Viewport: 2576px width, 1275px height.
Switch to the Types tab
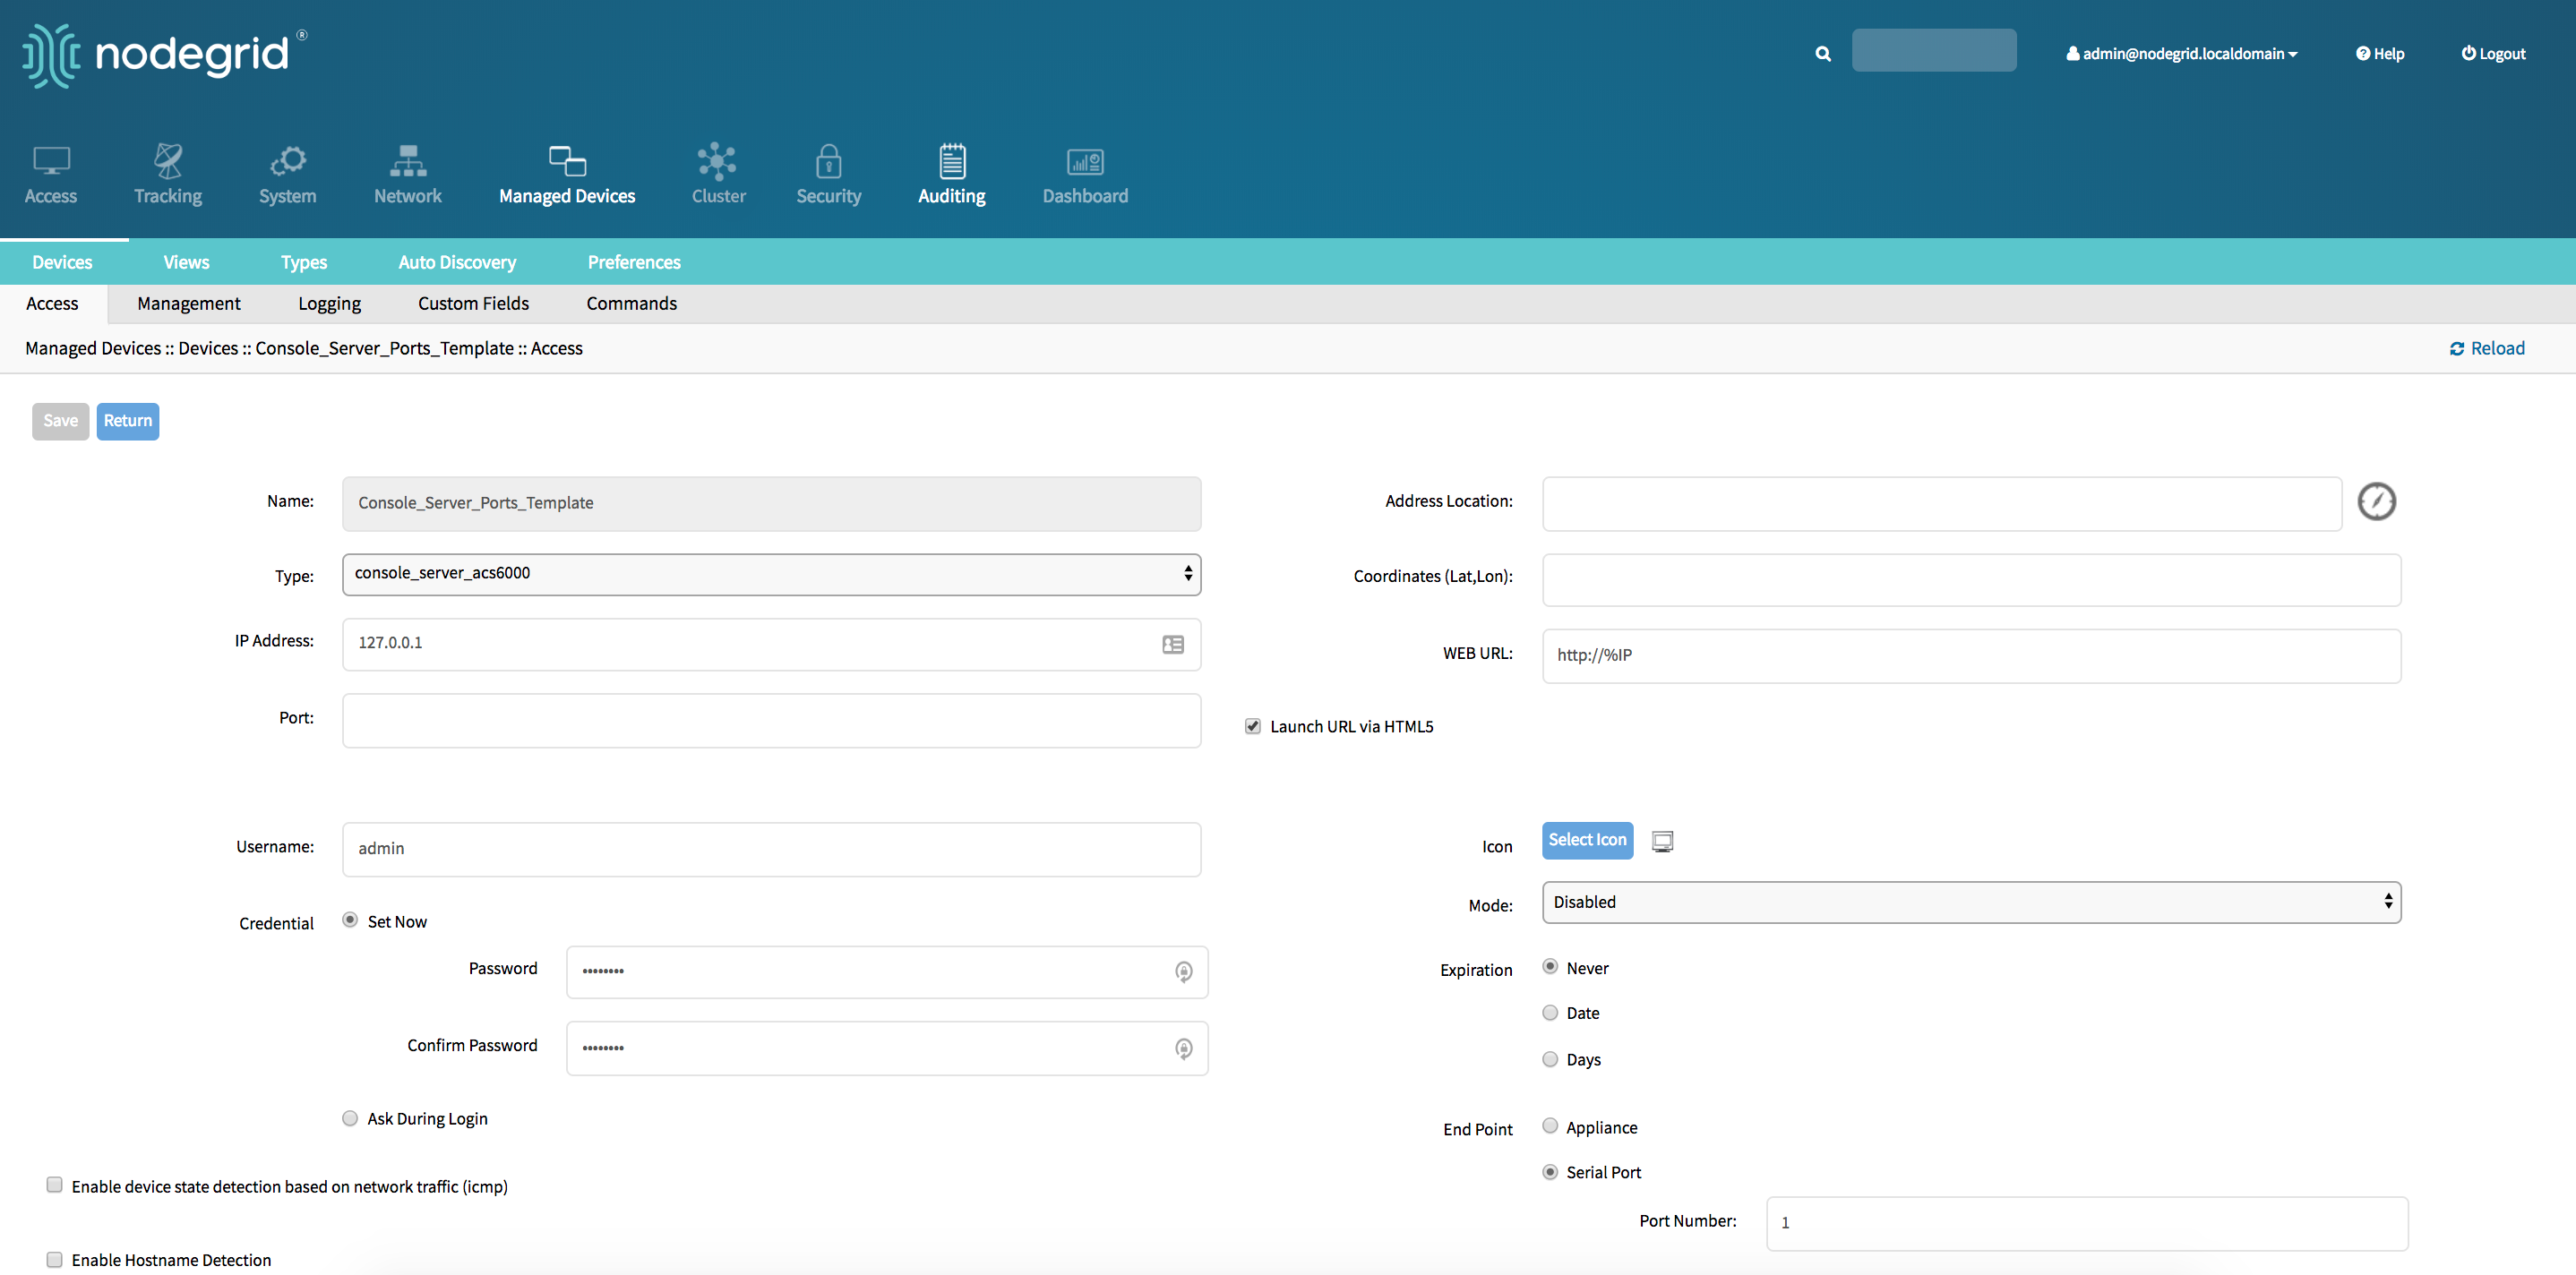(x=304, y=262)
